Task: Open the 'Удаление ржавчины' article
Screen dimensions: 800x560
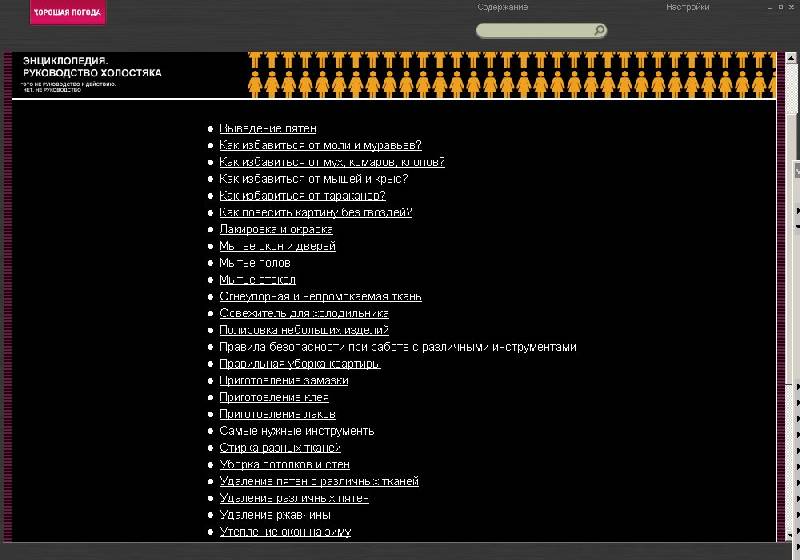Action: tap(275, 514)
